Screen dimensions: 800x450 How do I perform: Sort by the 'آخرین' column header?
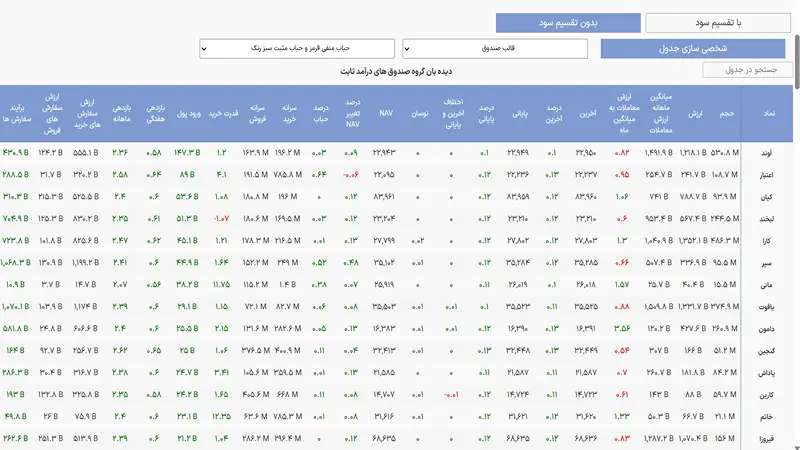[588, 113]
